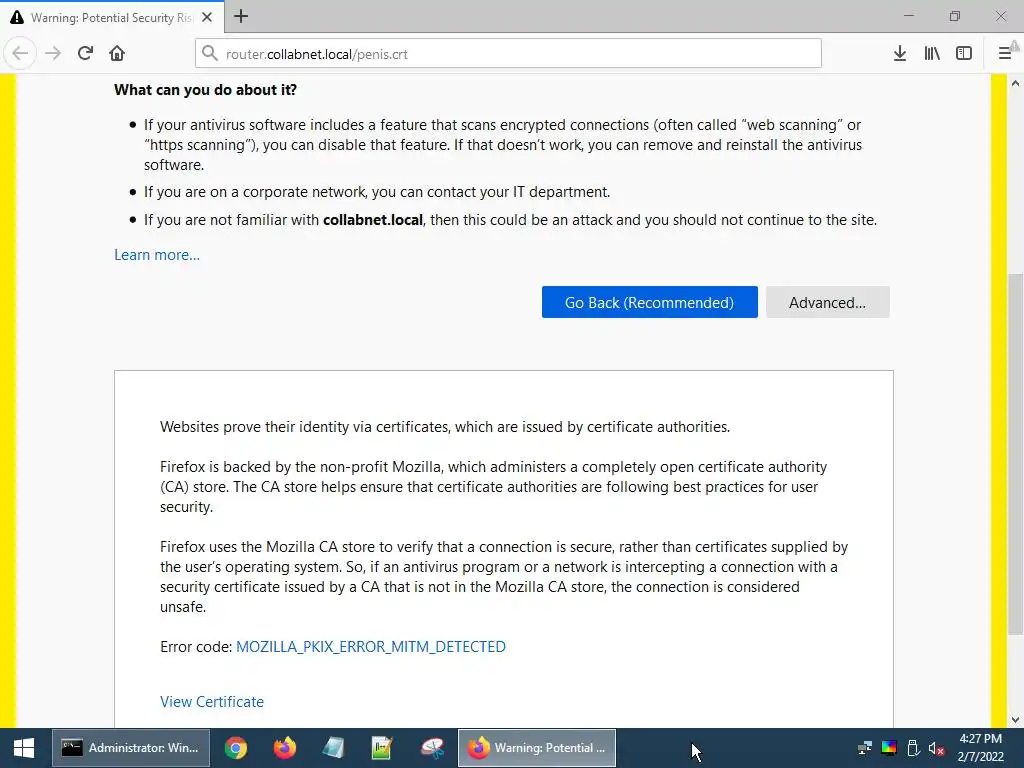Viewport: 1024px width, 768px height.
Task: Click the browser Back arrow button
Action: [x=20, y=54]
